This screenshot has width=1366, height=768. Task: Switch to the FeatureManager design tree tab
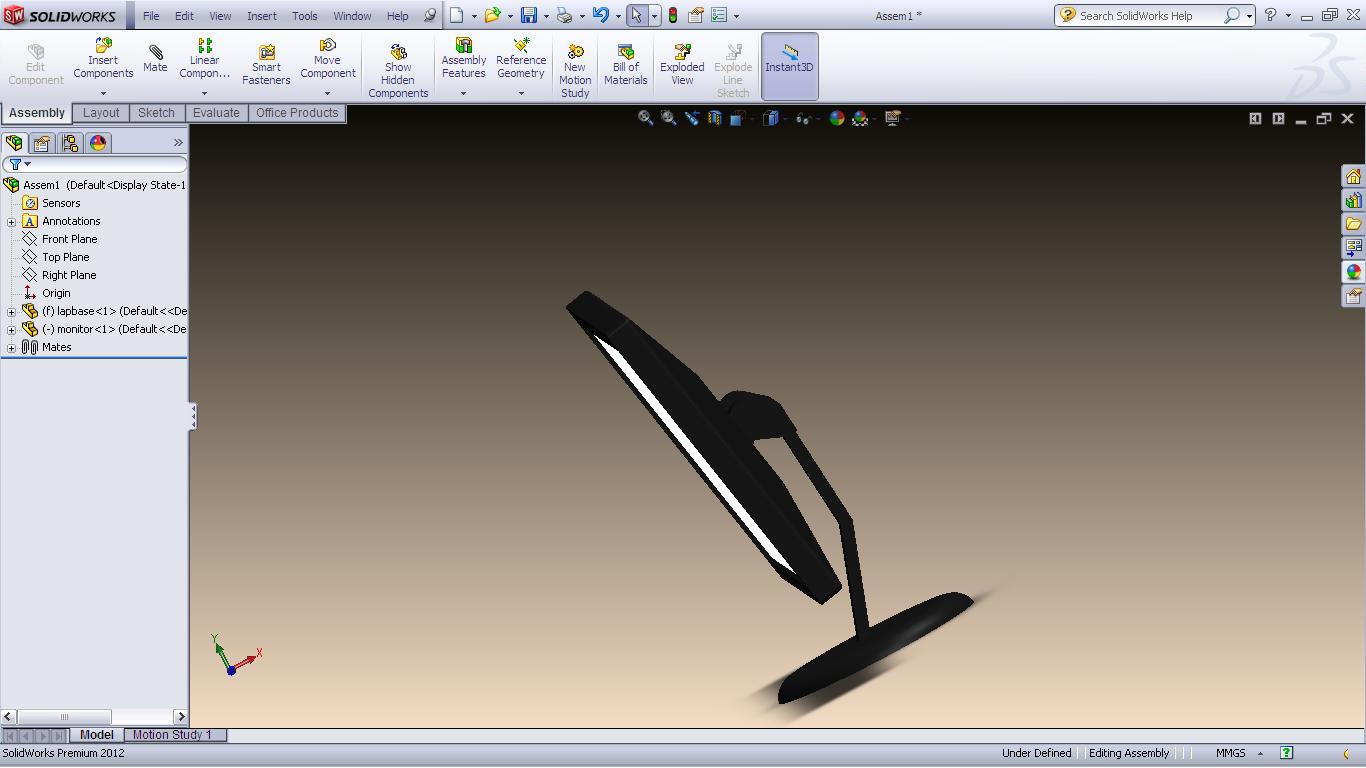click(14, 143)
